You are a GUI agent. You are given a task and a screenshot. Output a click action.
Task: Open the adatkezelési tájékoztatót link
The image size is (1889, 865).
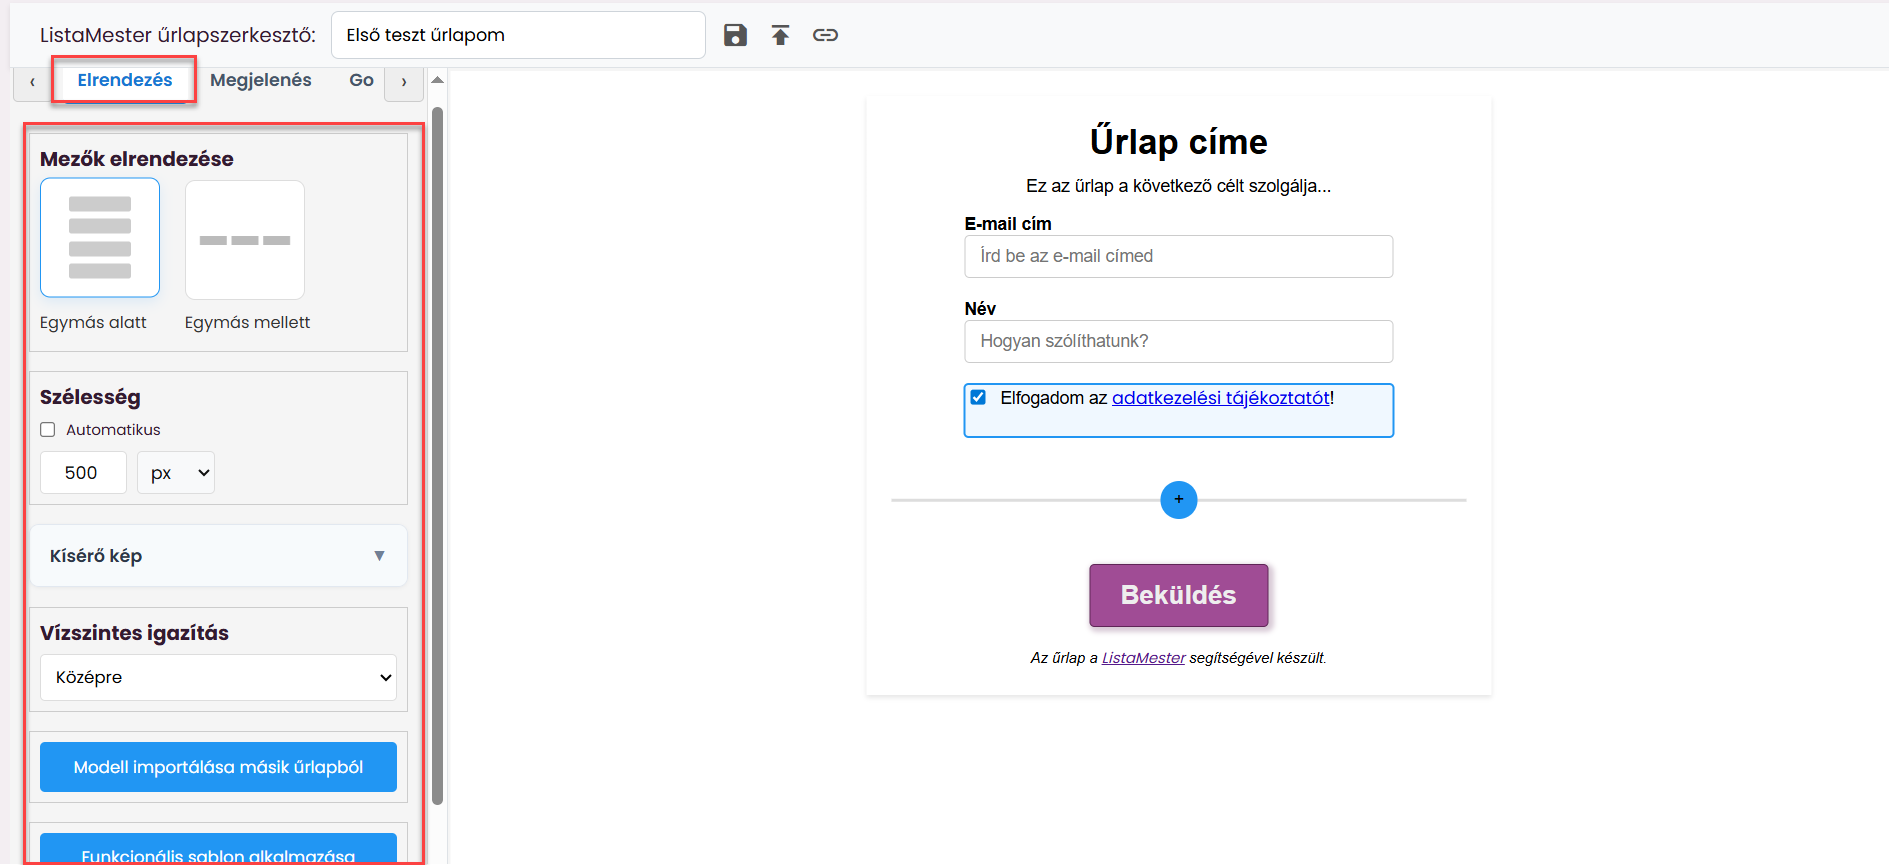(x=1220, y=397)
